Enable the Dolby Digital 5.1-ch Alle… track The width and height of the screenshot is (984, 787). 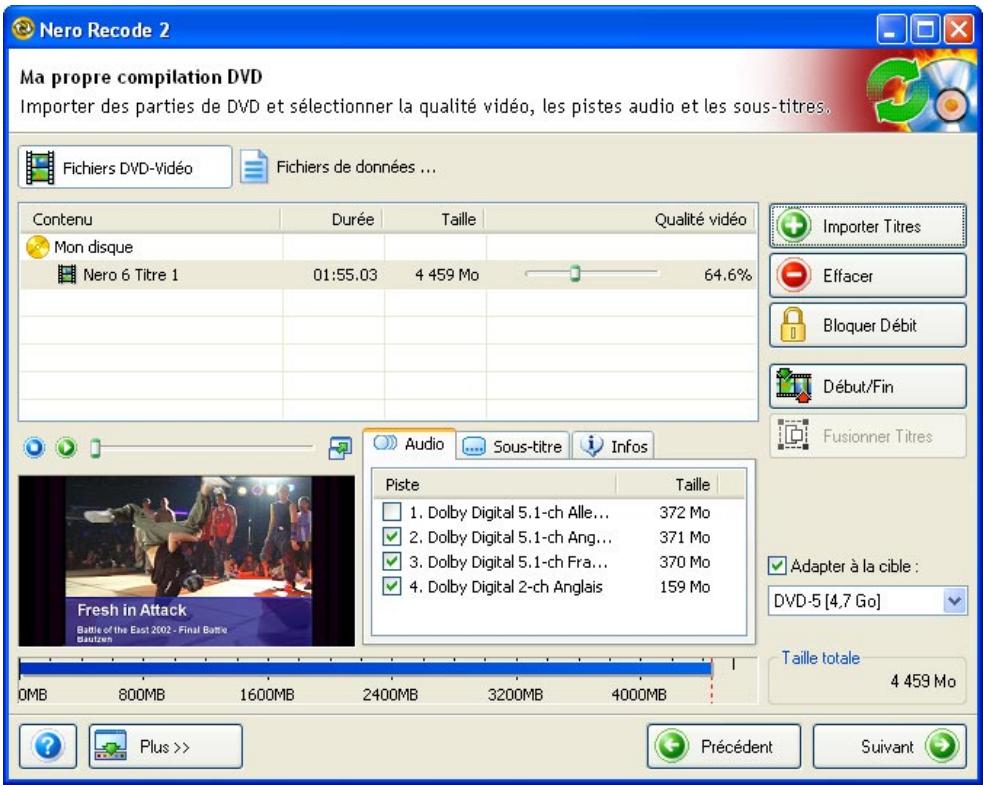tap(392, 512)
